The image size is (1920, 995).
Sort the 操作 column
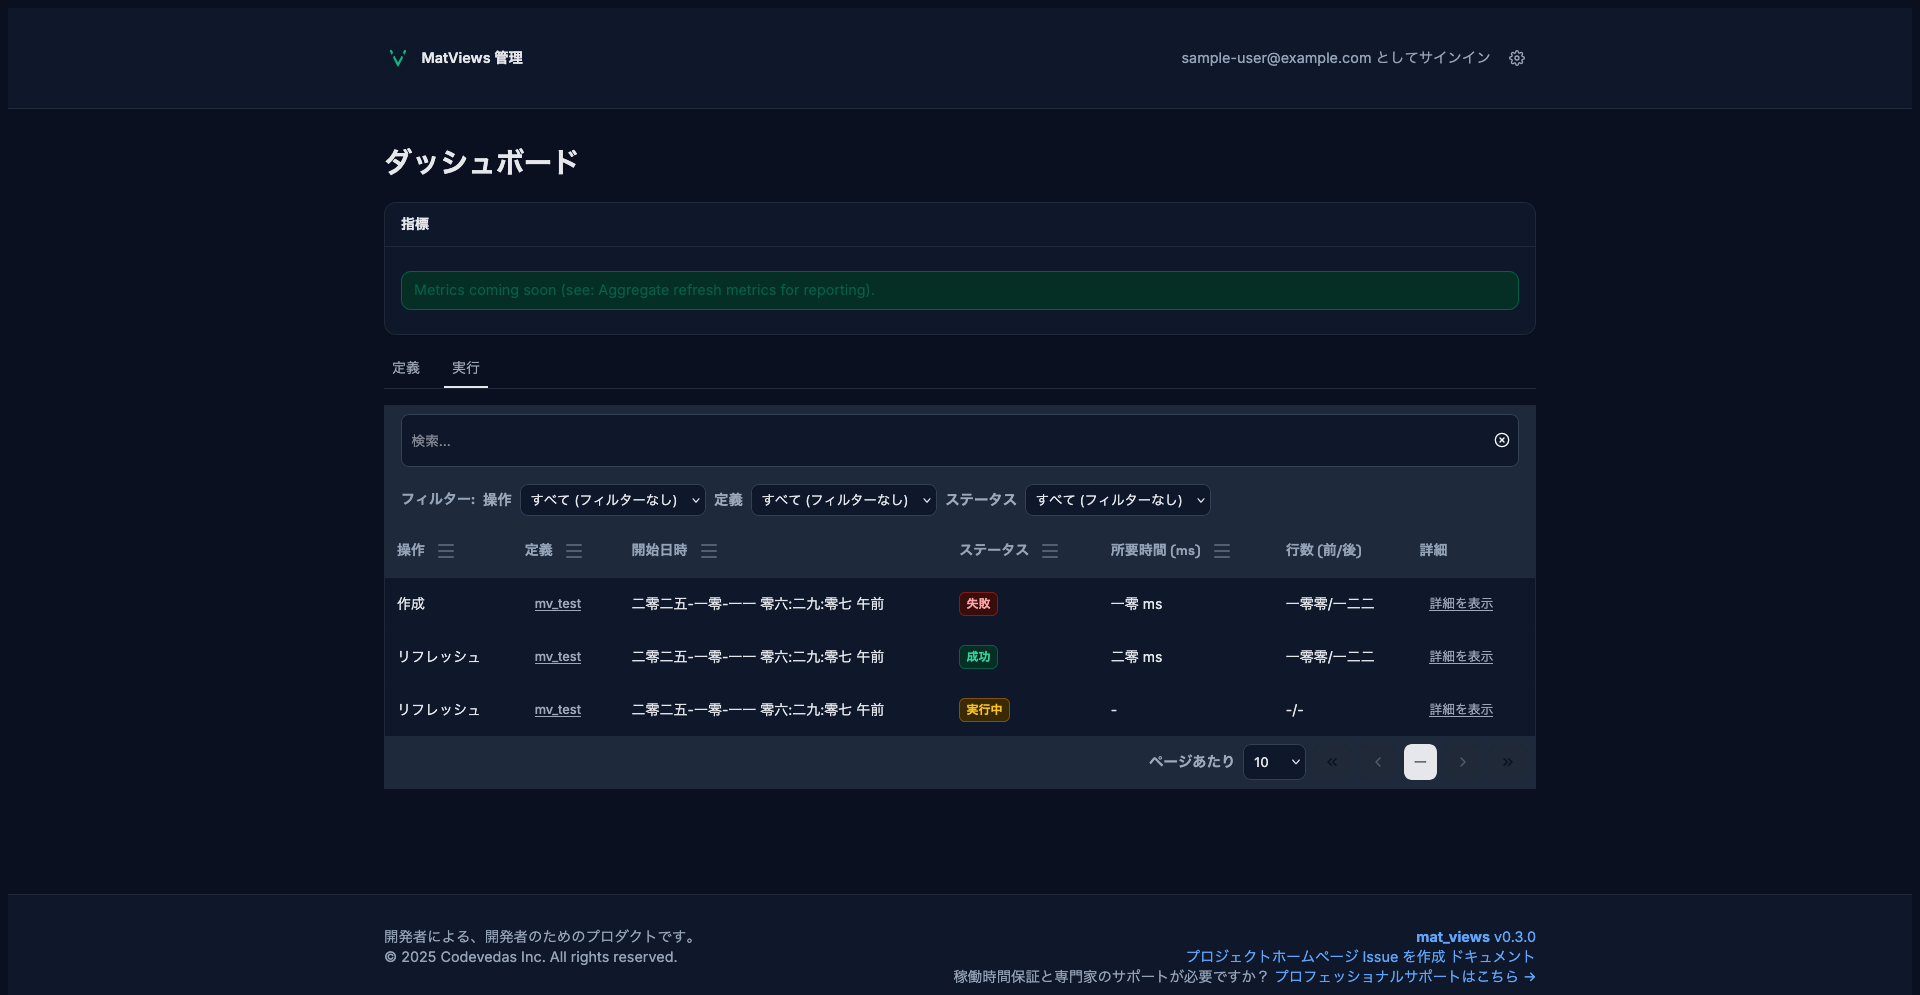point(446,551)
